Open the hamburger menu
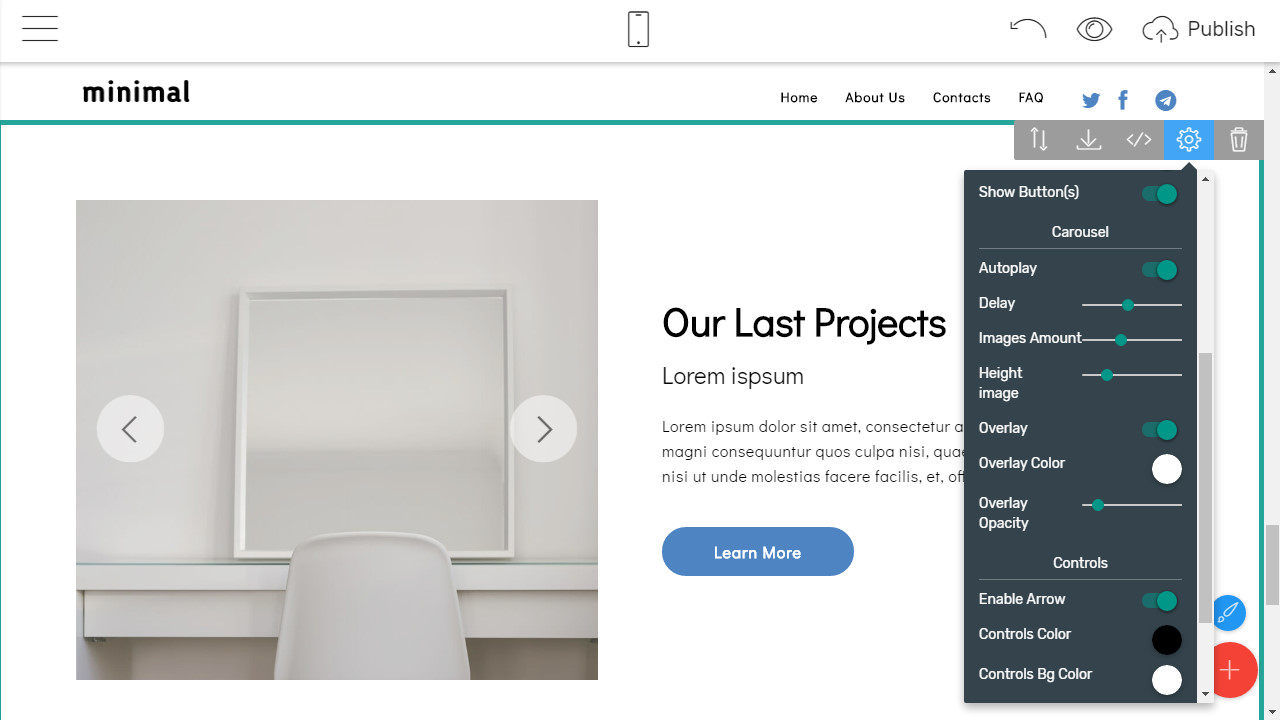The height and width of the screenshot is (720, 1280). click(40, 29)
